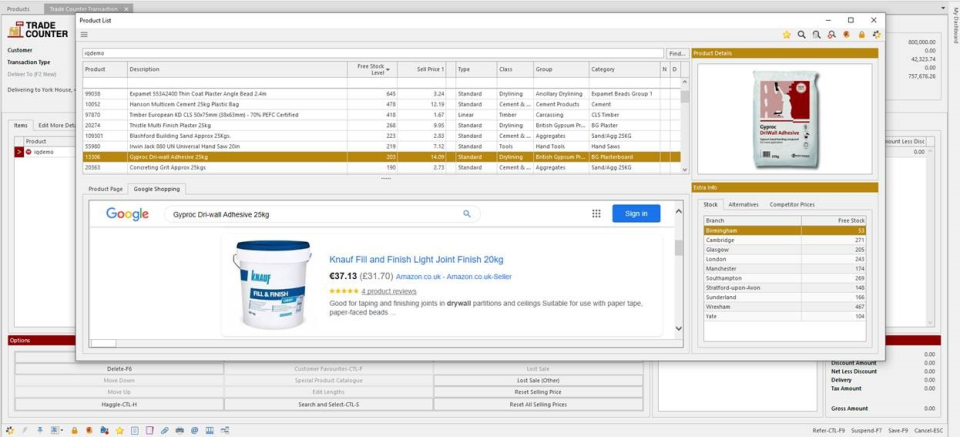Click the Save-F9 button
The height and width of the screenshot is (437, 960).
click(896, 430)
